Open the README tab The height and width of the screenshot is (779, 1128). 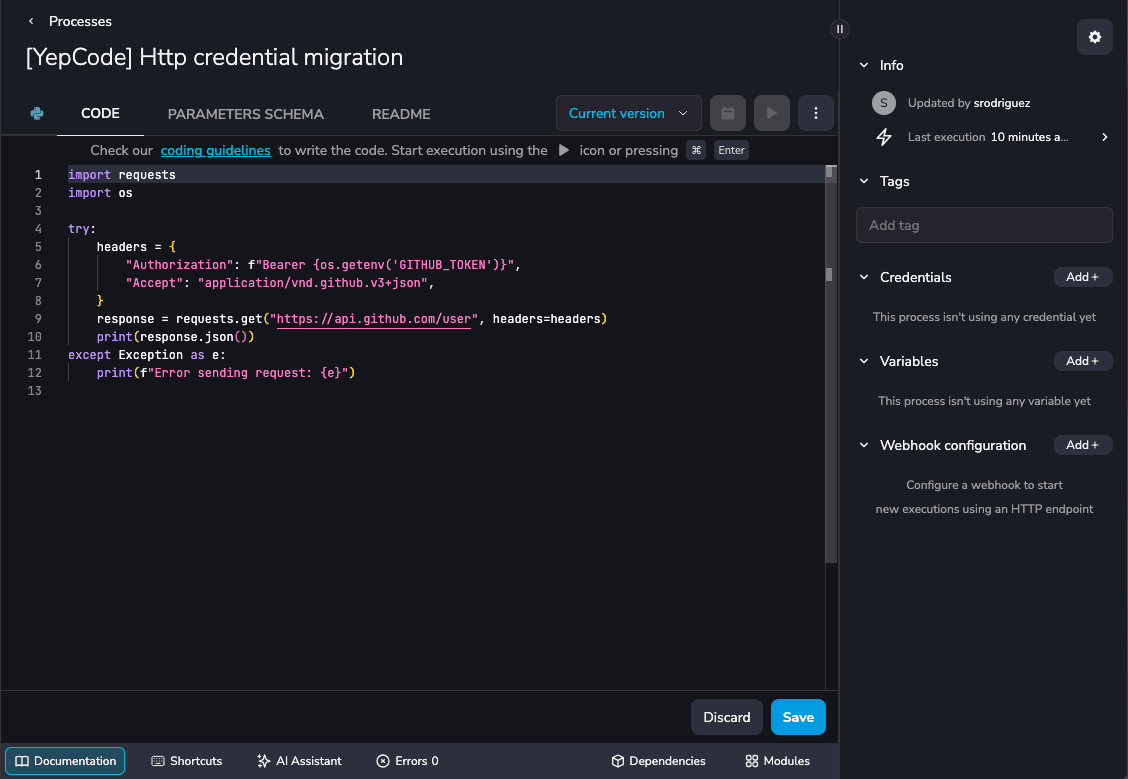click(x=401, y=114)
